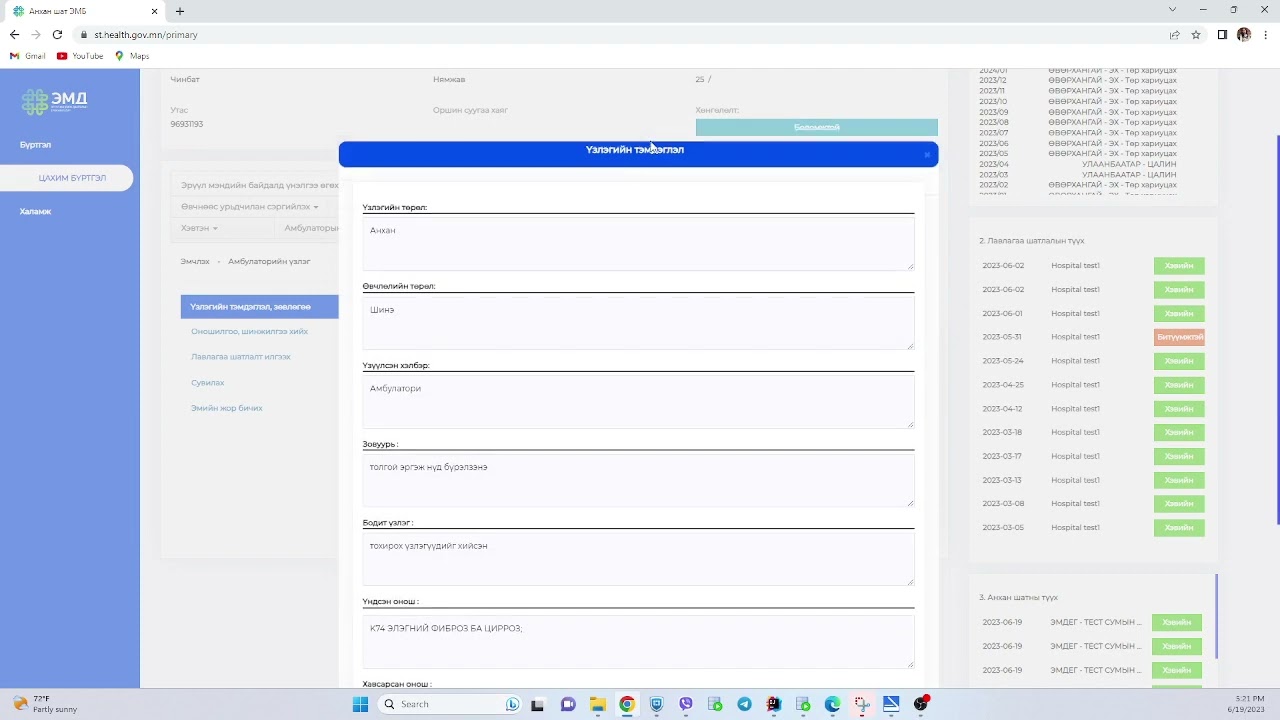
Task: Click in the Үндсэн онош text area
Action: [x=638, y=640]
